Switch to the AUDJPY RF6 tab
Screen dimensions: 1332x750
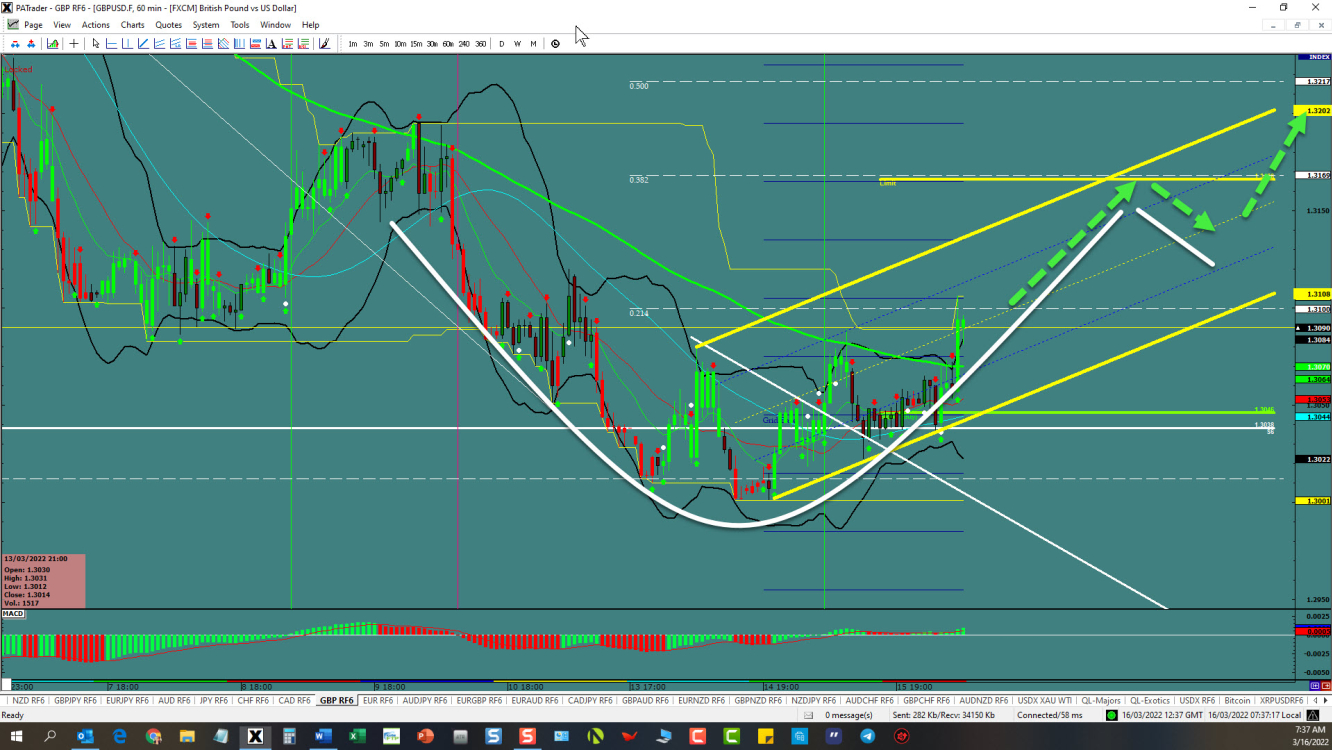coord(426,700)
